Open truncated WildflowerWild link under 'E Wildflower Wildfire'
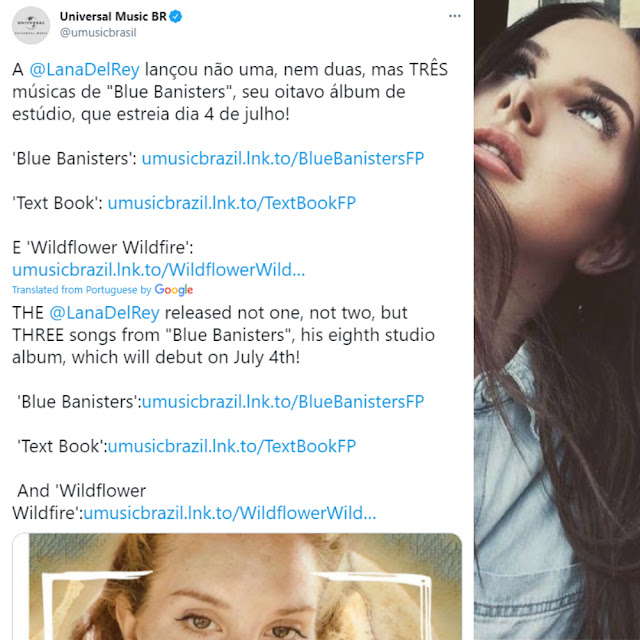Screen dimensions: 640x640 (159, 270)
